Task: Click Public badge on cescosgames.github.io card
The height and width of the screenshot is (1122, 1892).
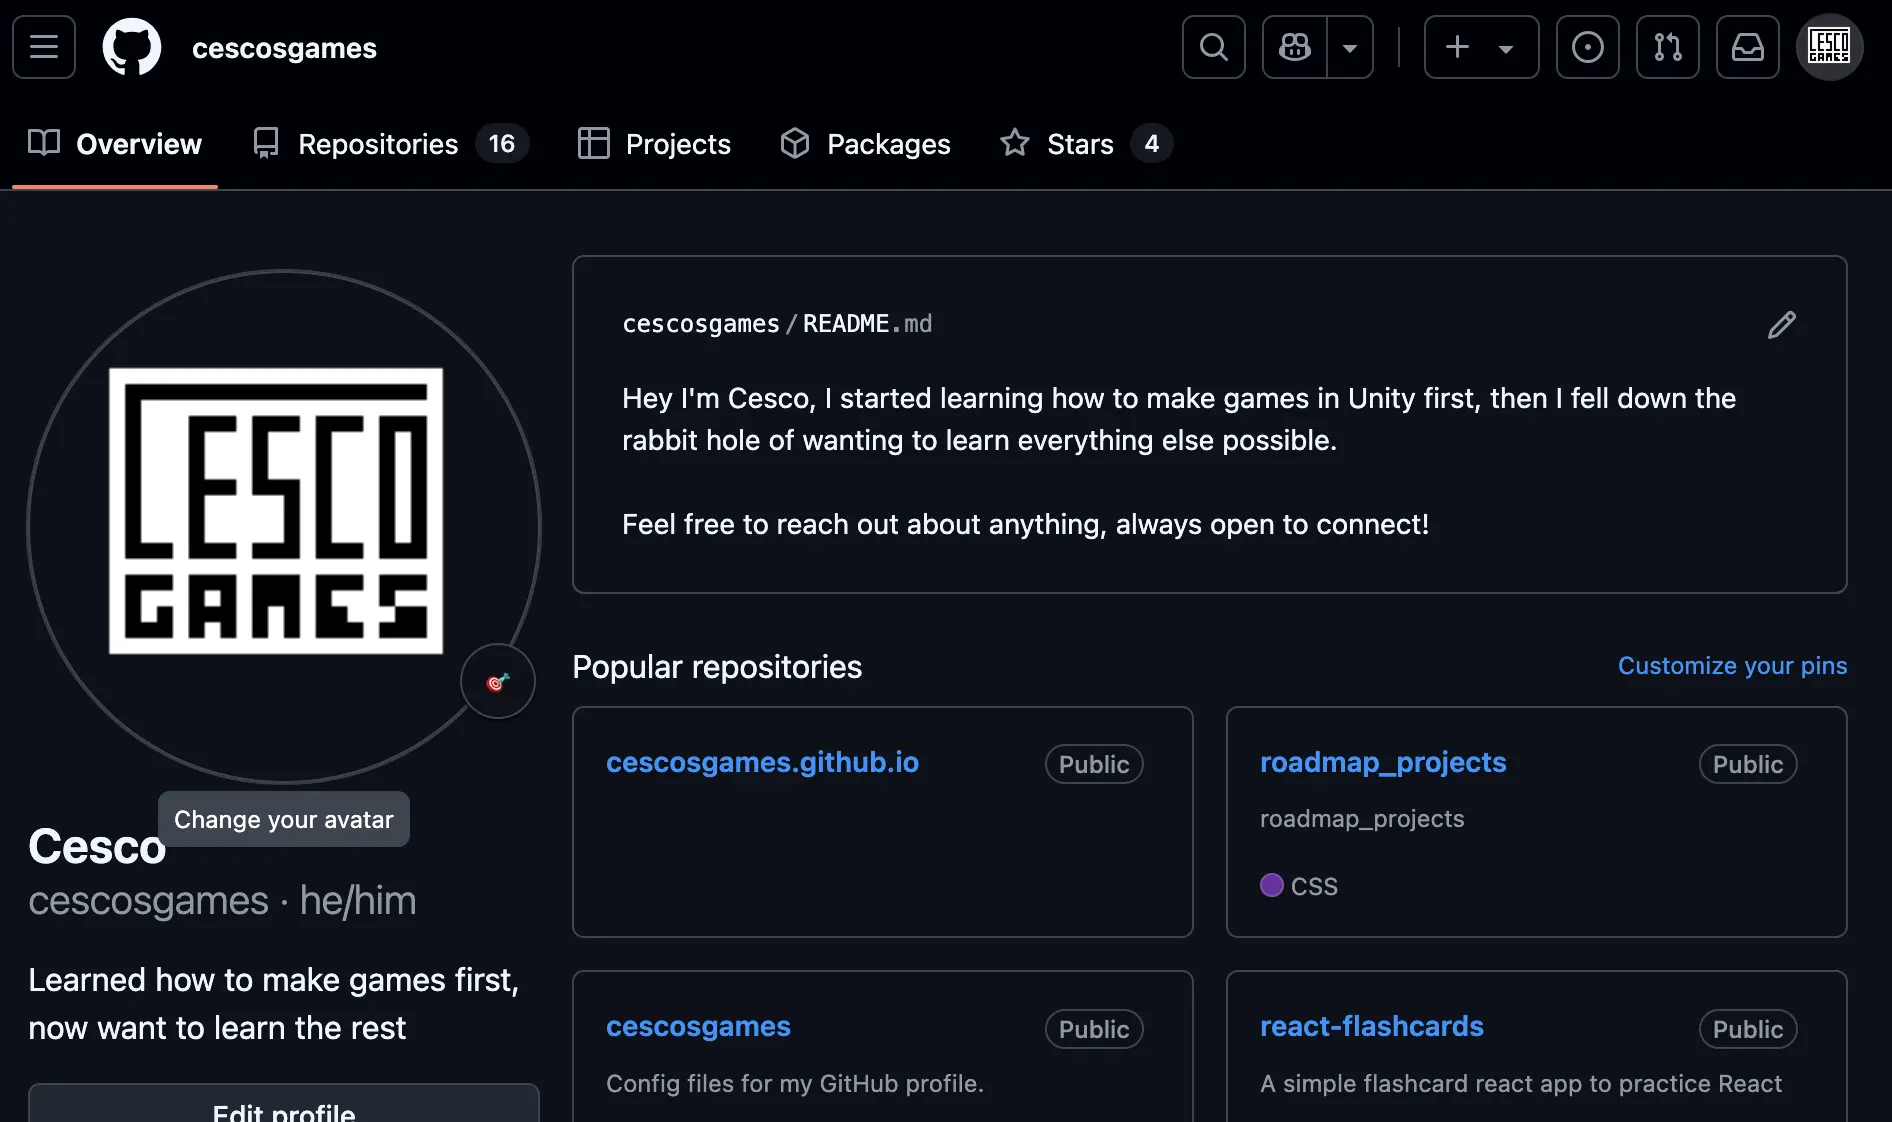Action: pyautogui.click(x=1094, y=764)
